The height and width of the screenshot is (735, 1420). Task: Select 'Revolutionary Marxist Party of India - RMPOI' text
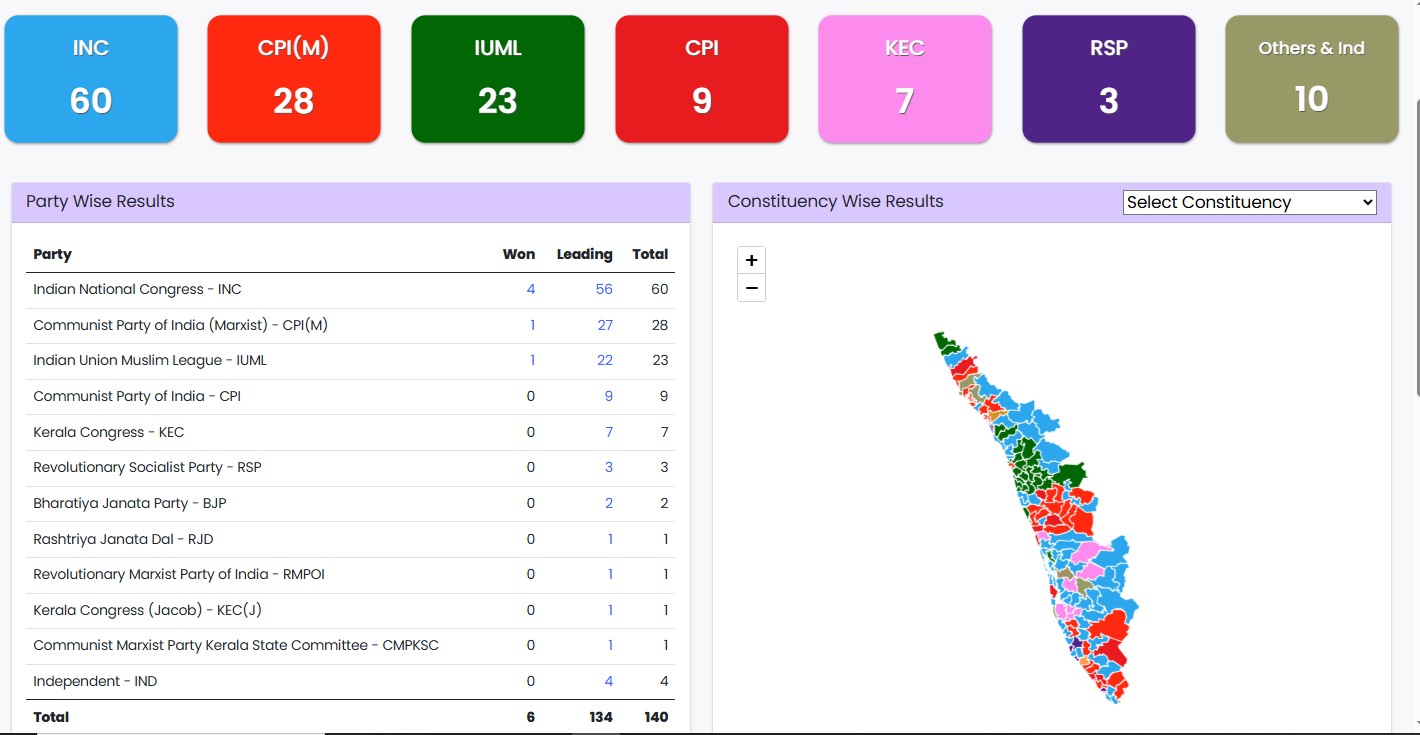coord(179,574)
